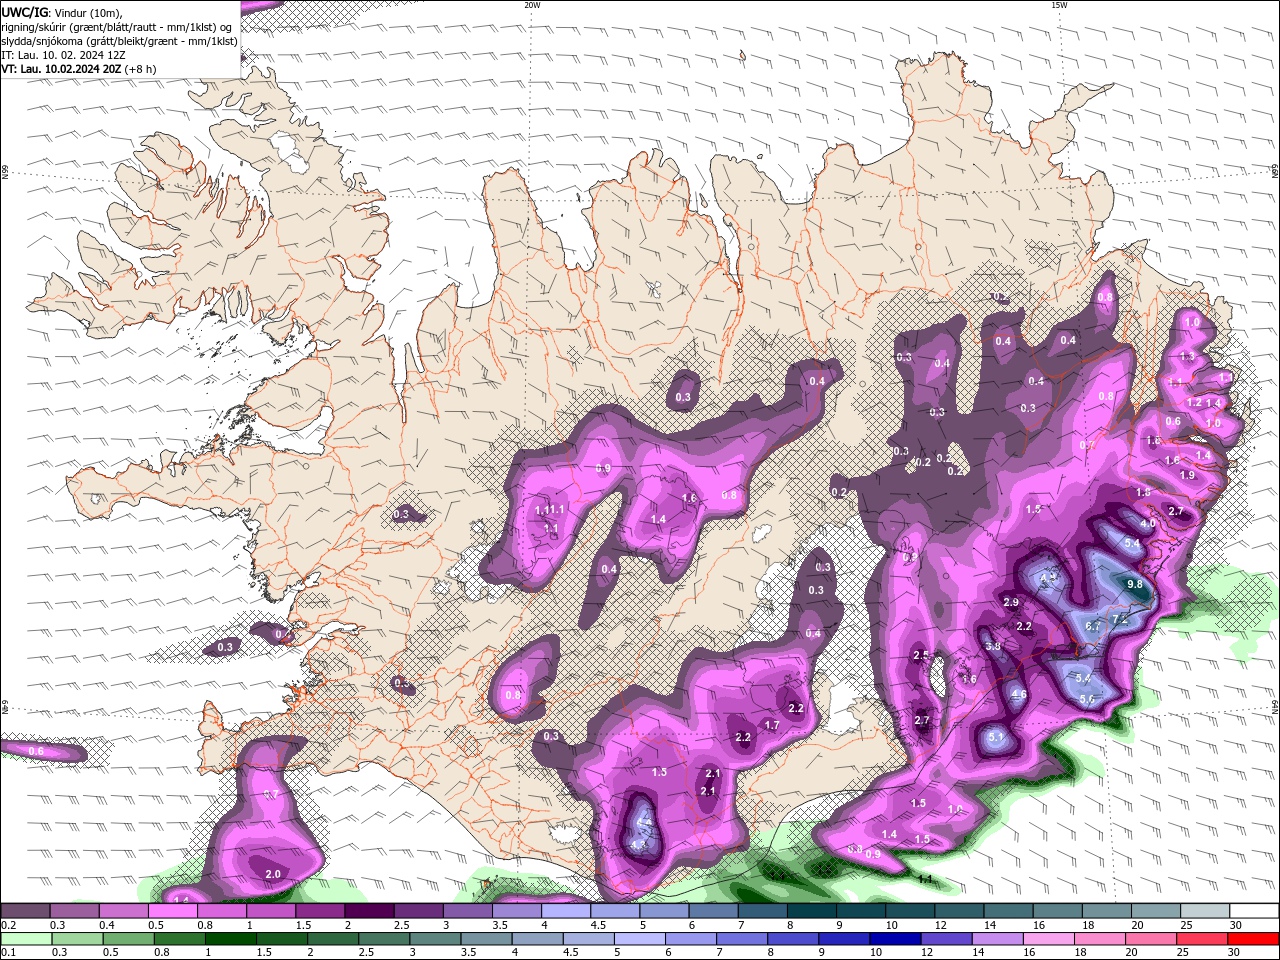Click the 7.2 precipitation value on the map

point(1119,618)
